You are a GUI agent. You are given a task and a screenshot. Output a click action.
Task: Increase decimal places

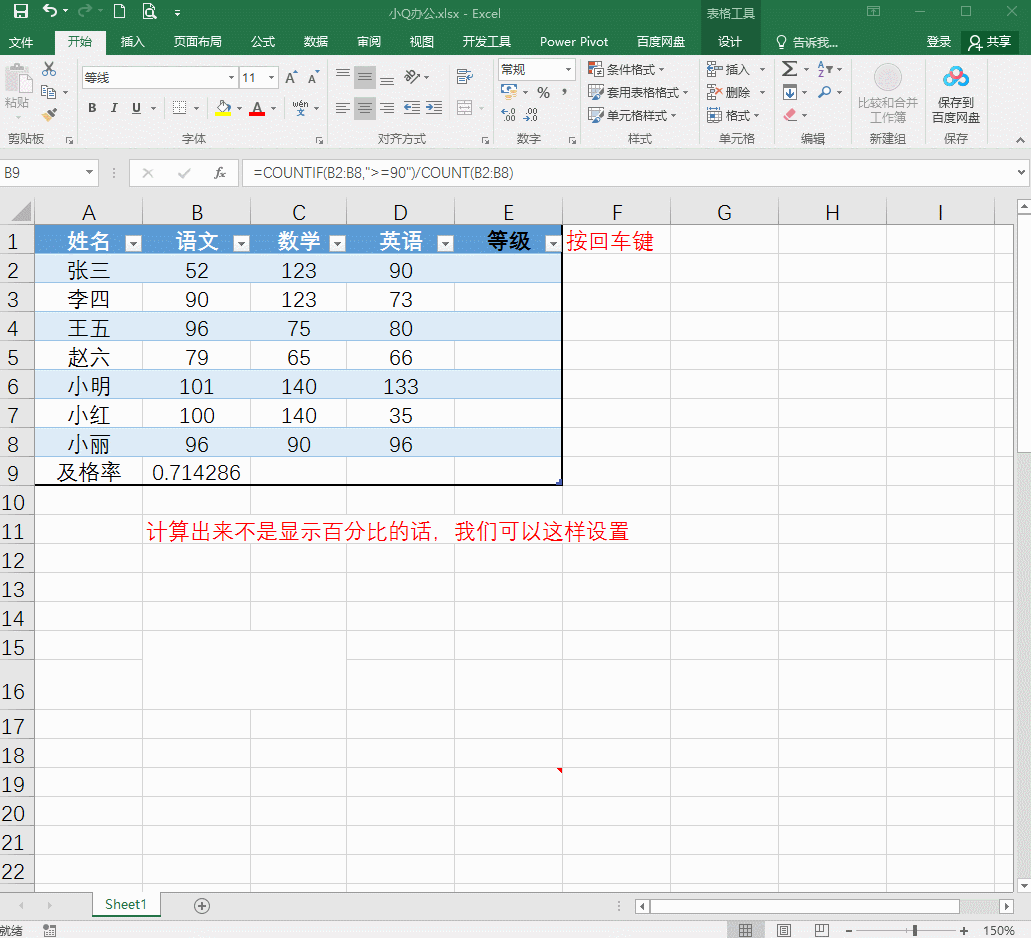[x=508, y=115]
